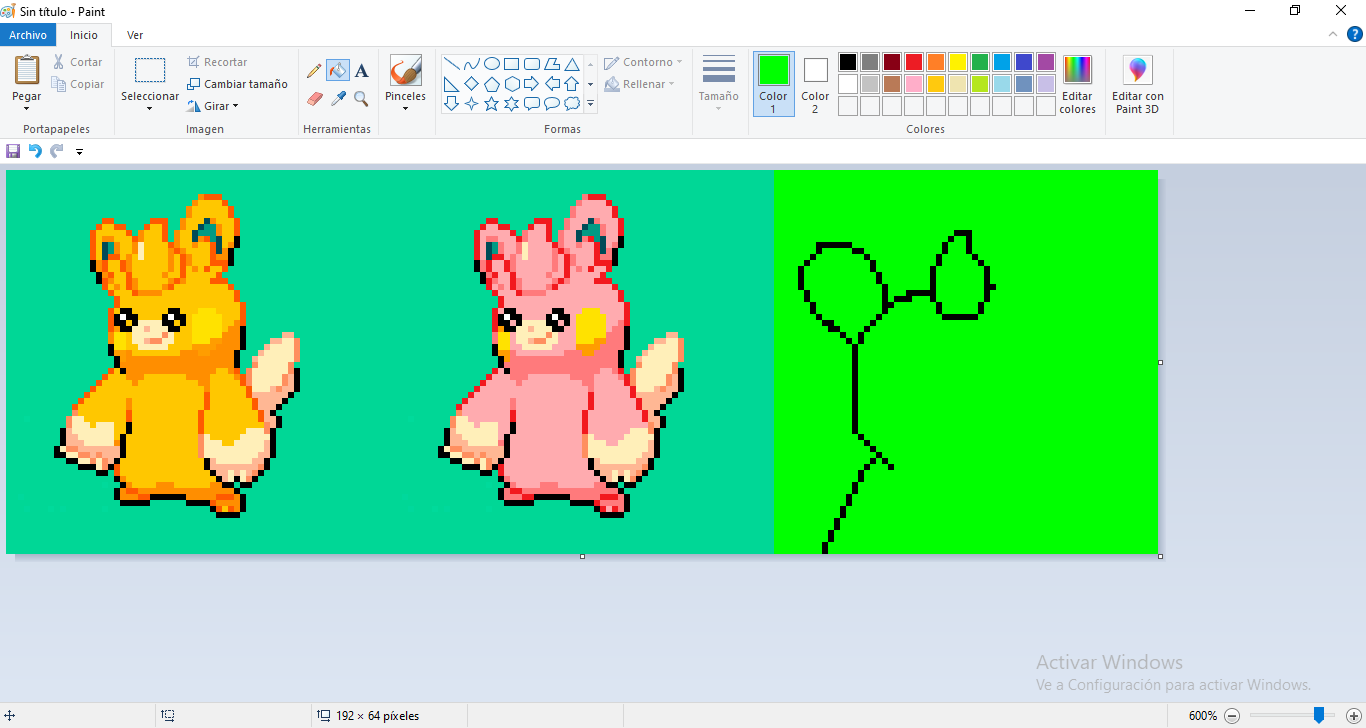Set Color 1 as active color slot
The width and height of the screenshot is (1366, 728).
773,84
